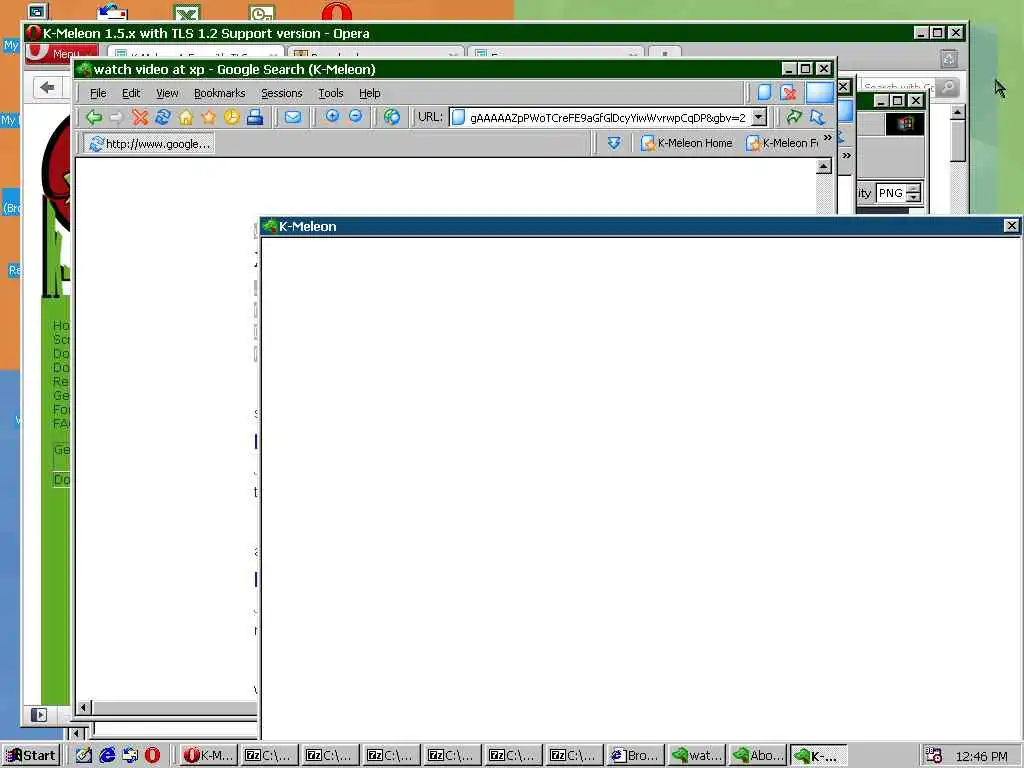
Task: Expand URL history dropdown arrow
Action: pyautogui.click(x=759, y=118)
